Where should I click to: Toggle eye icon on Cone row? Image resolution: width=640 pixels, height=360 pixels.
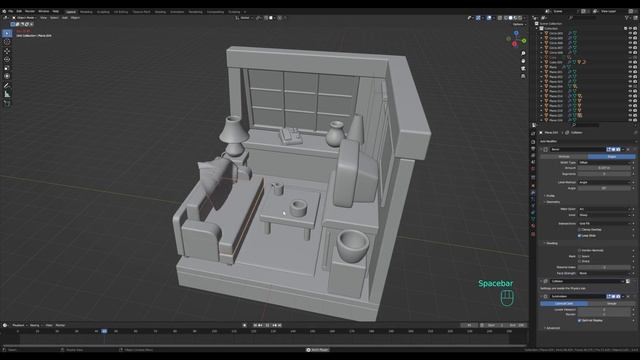click(630, 58)
